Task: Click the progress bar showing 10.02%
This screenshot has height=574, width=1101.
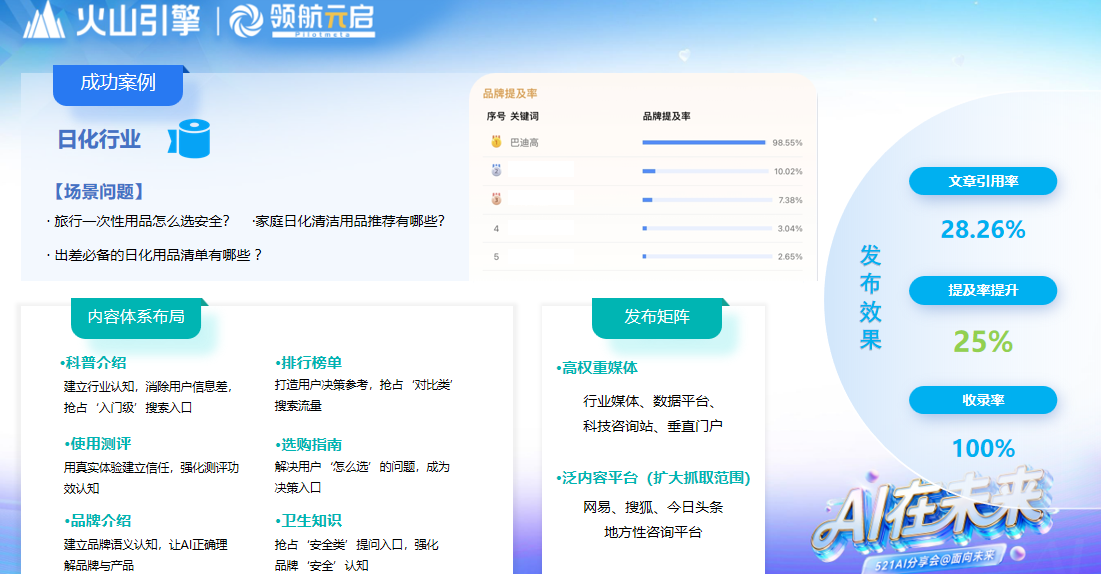Action: coord(705,171)
